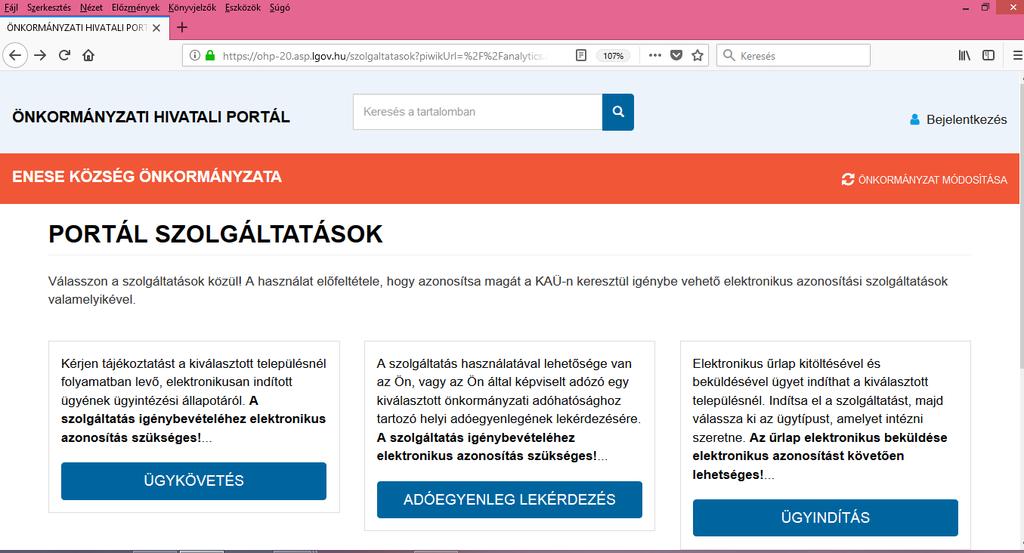Restore down the browser window
The image size is (1024, 553).
point(986,8)
